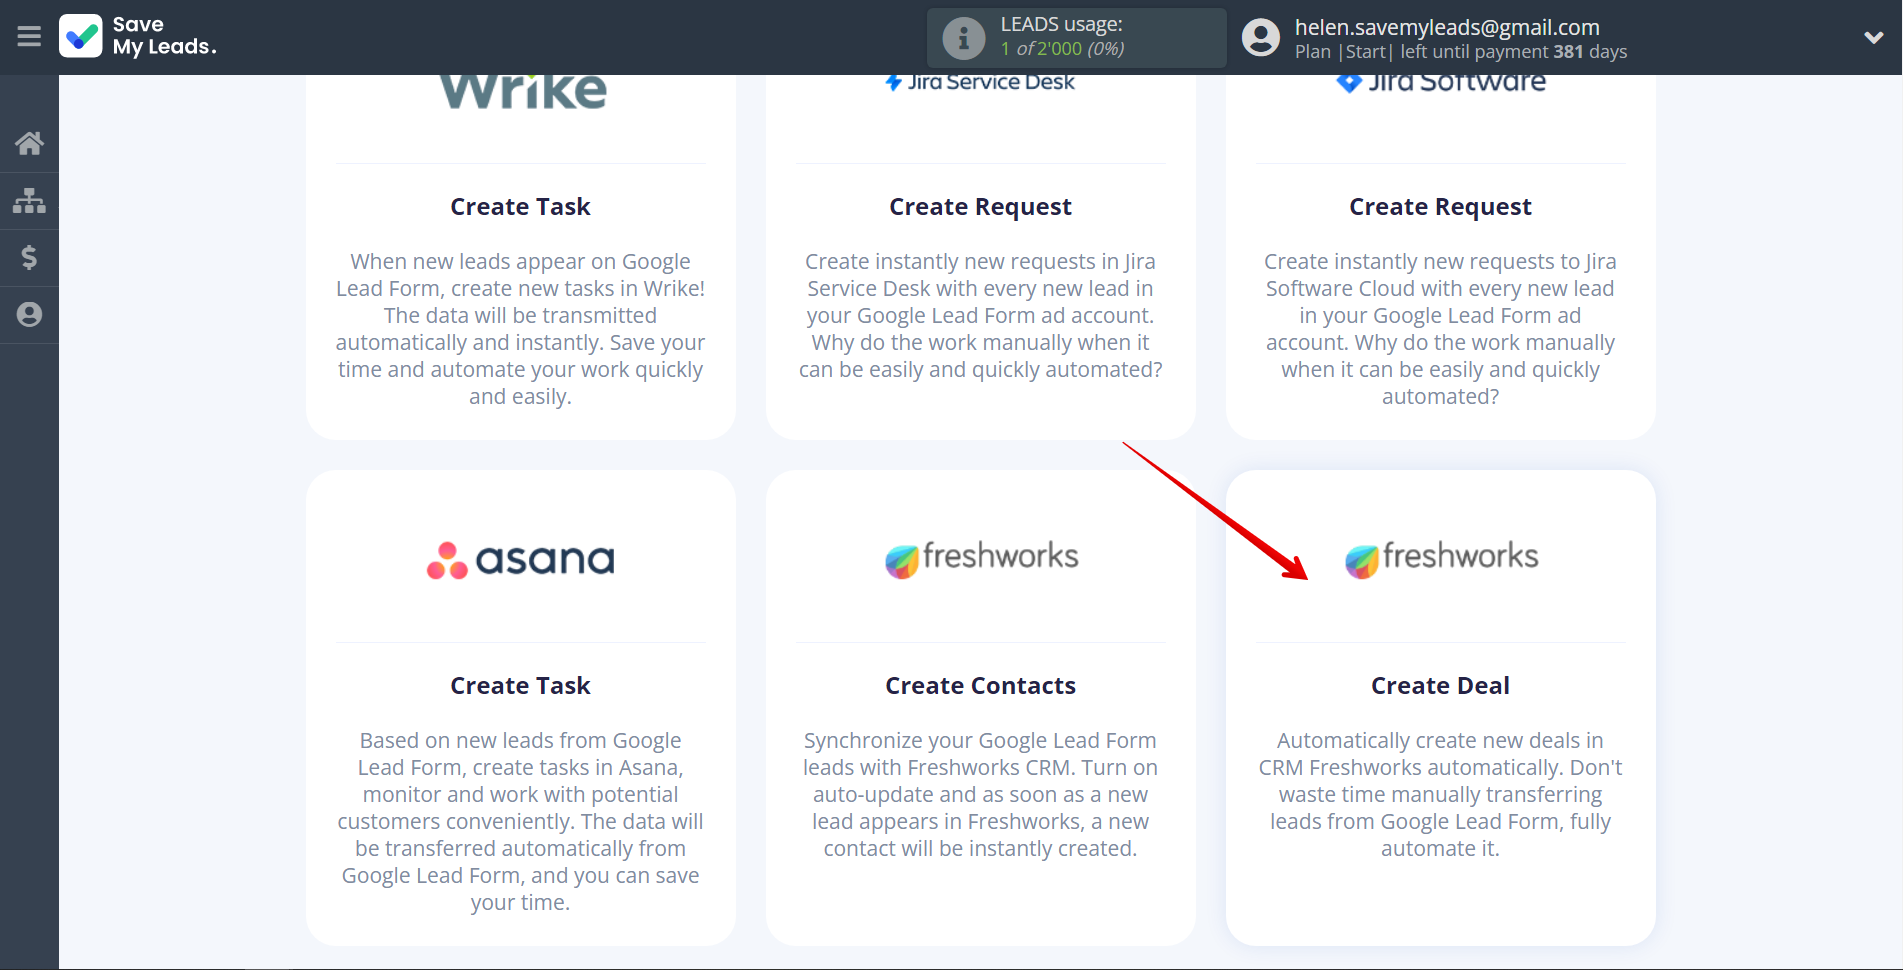Click Freshworks CRM contacts description
The image size is (1903, 970).
click(980, 795)
